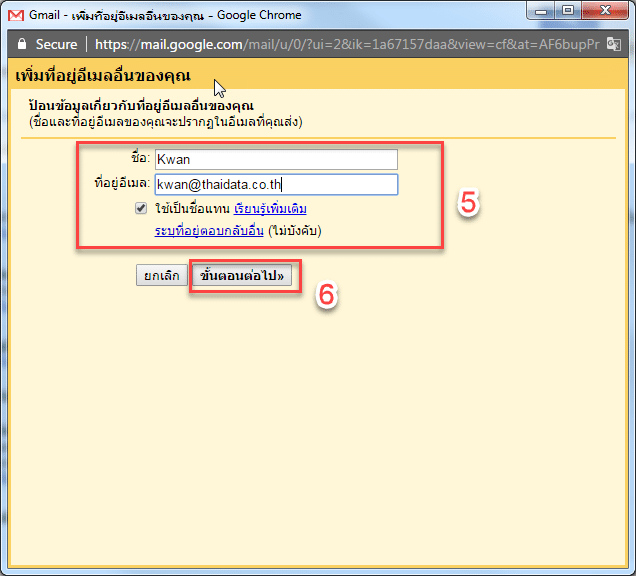The image size is (636, 576).
Task: Open the Google Translate icon in address bar
Action: [613, 44]
